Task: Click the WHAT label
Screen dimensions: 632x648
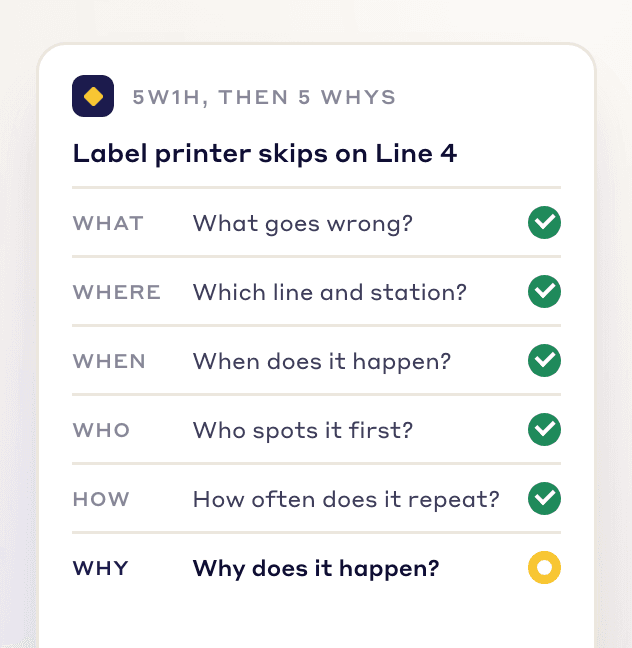Action: [108, 224]
